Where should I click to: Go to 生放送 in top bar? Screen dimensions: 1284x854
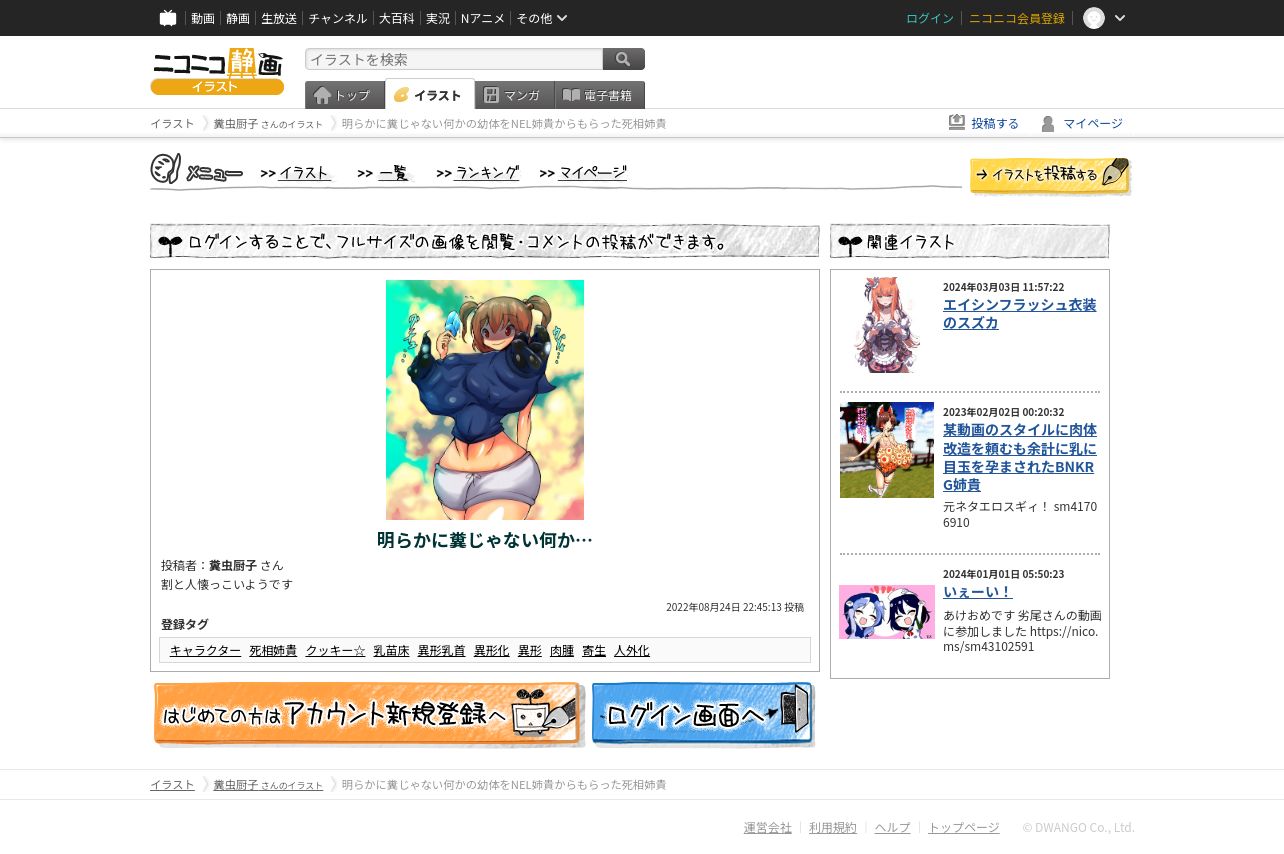pyautogui.click(x=279, y=18)
